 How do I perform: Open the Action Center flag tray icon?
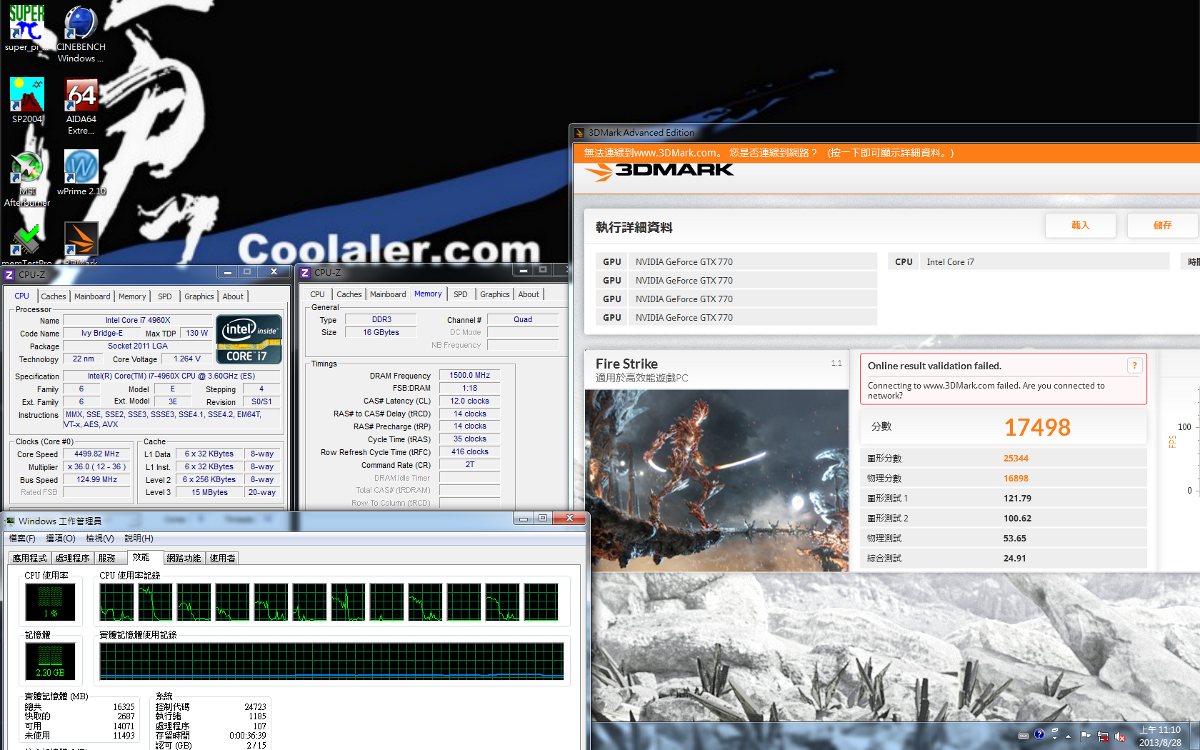(x=1085, y=735)
